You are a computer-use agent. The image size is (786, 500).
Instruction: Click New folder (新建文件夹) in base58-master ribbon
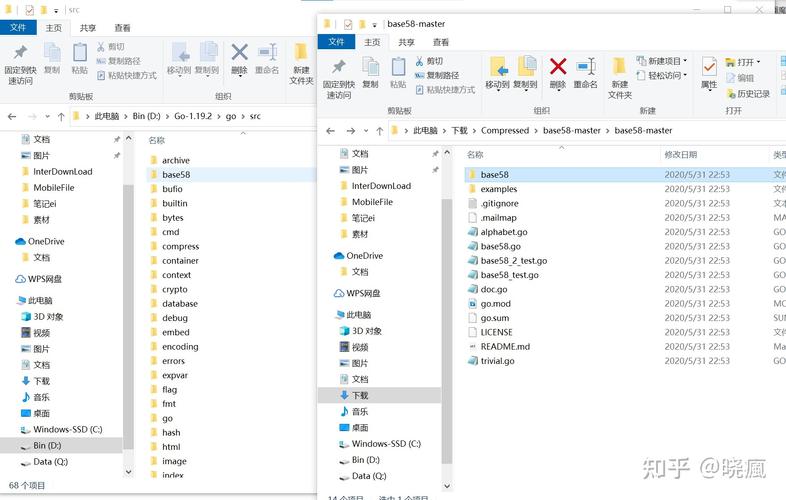pyautogui.click(x=620, y=78)
